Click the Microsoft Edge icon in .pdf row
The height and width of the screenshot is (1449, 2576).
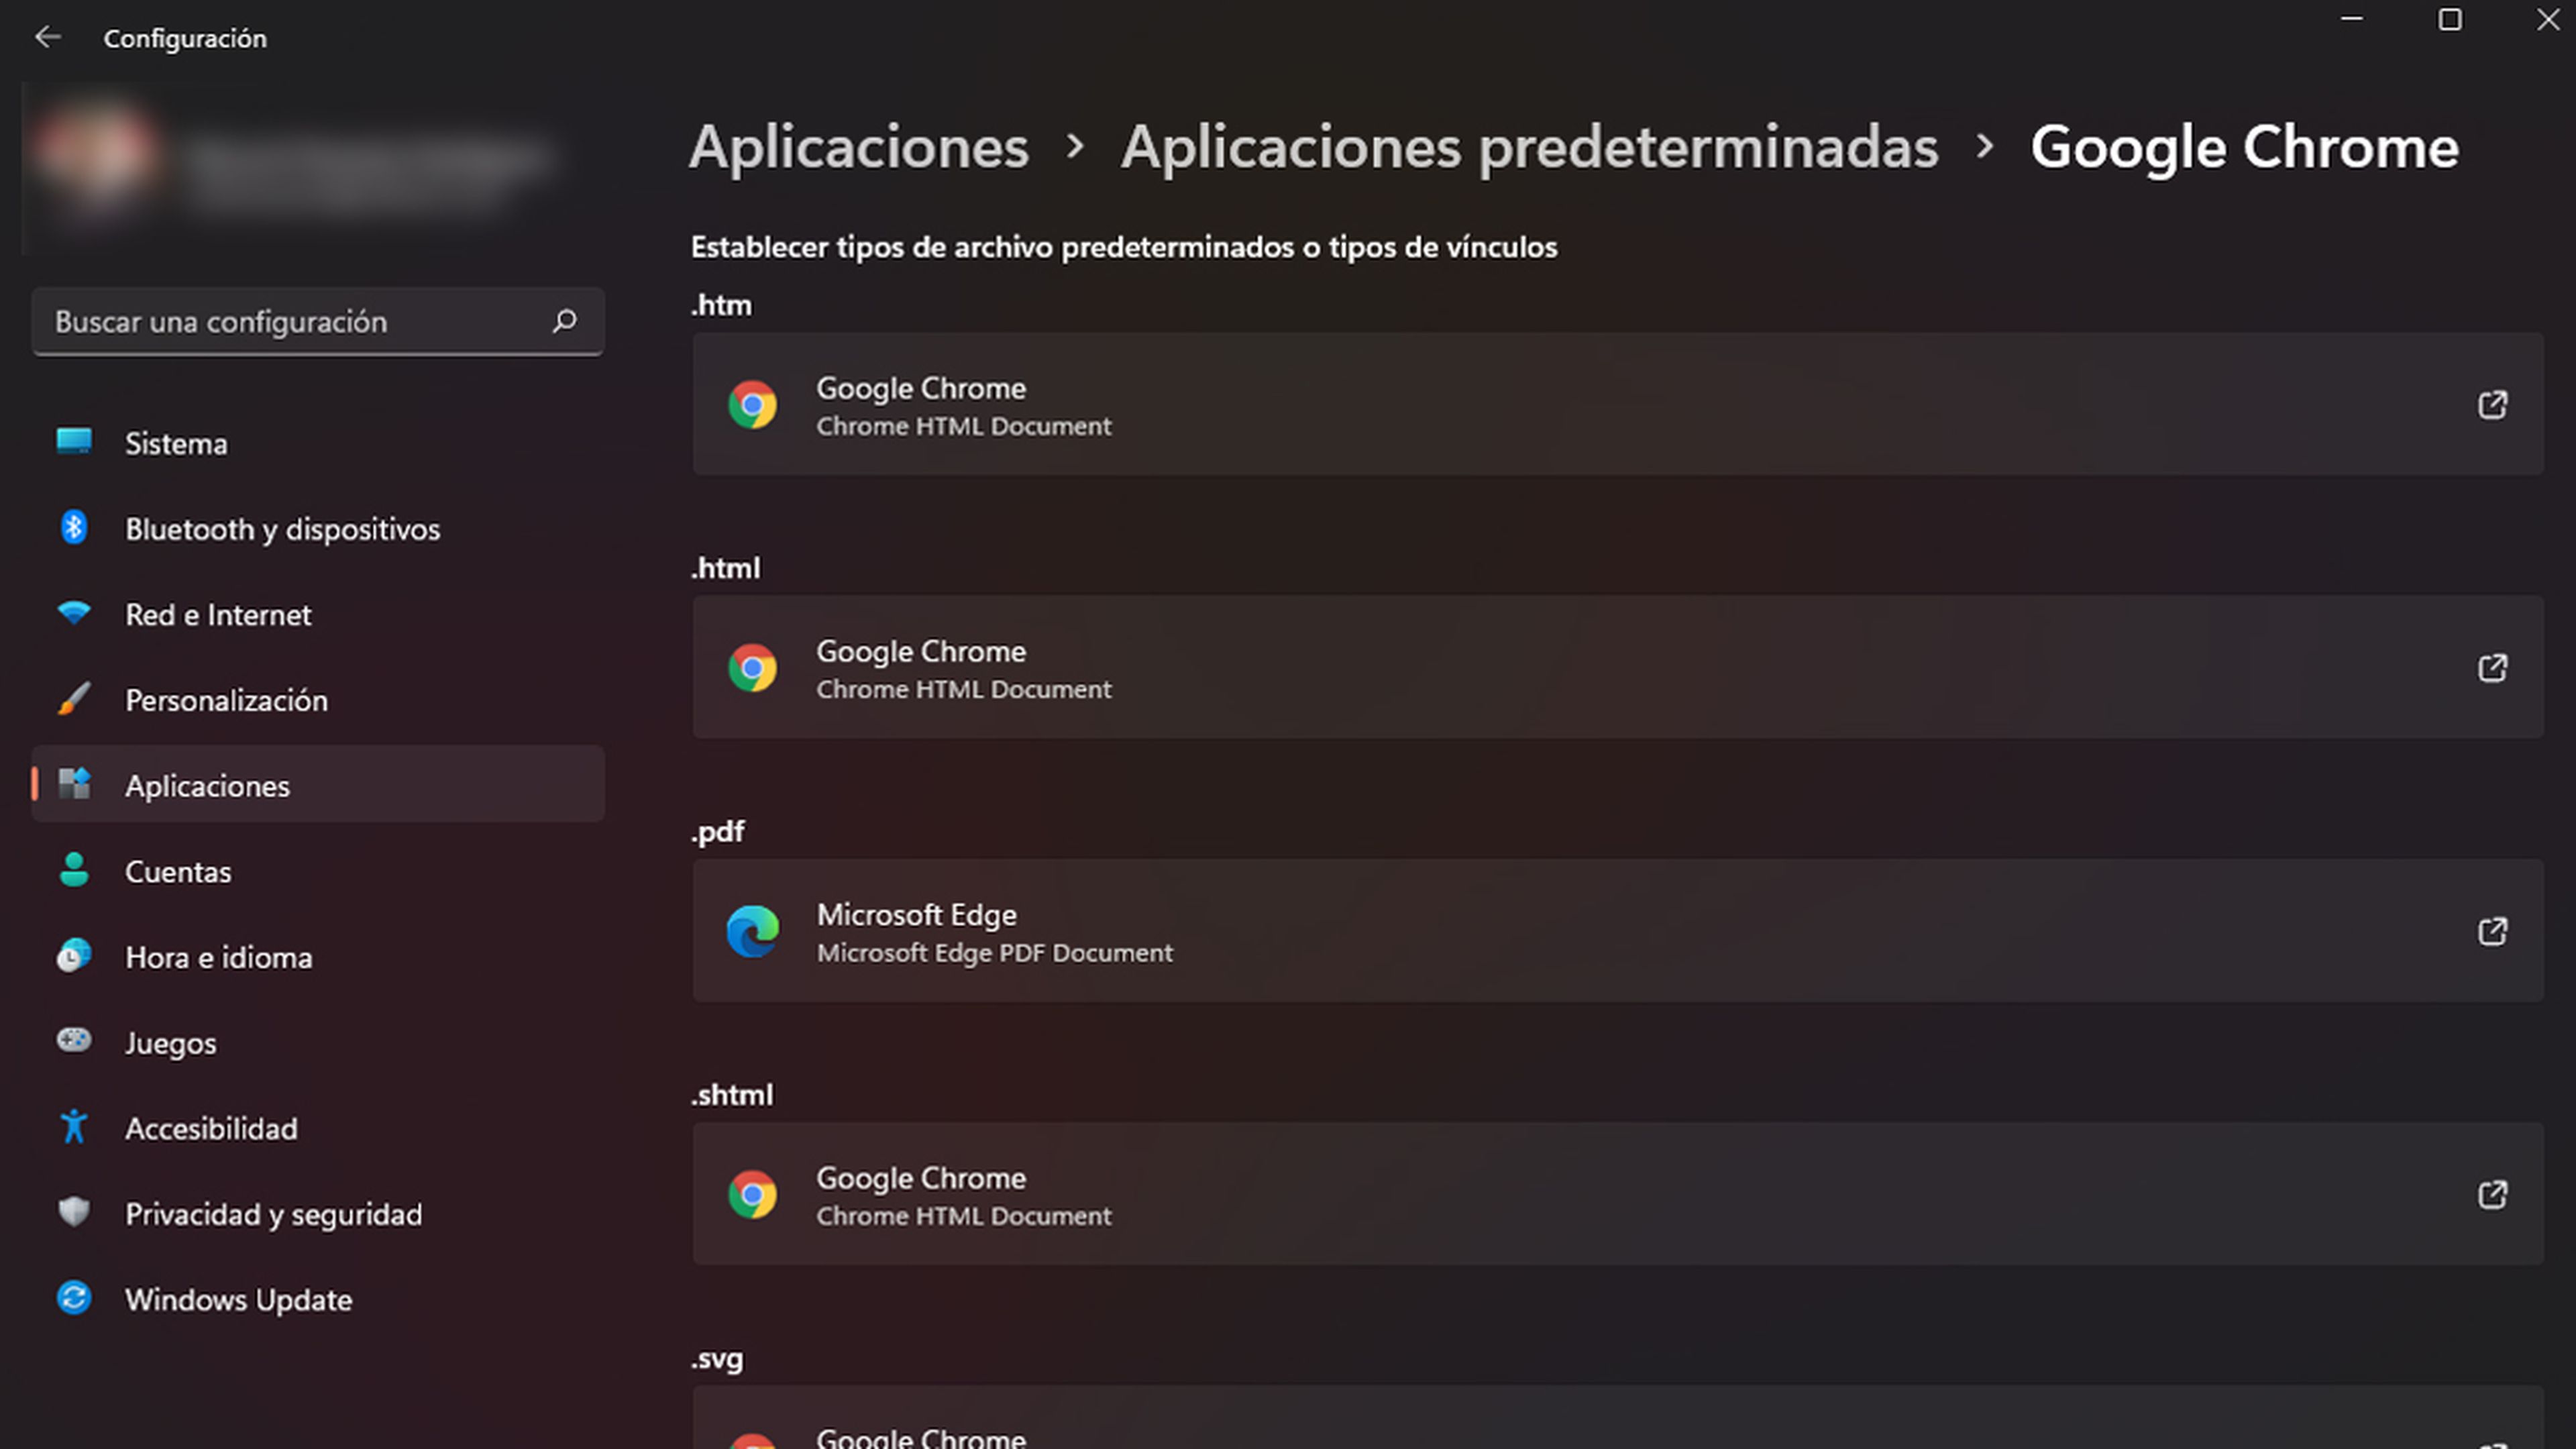752,931
